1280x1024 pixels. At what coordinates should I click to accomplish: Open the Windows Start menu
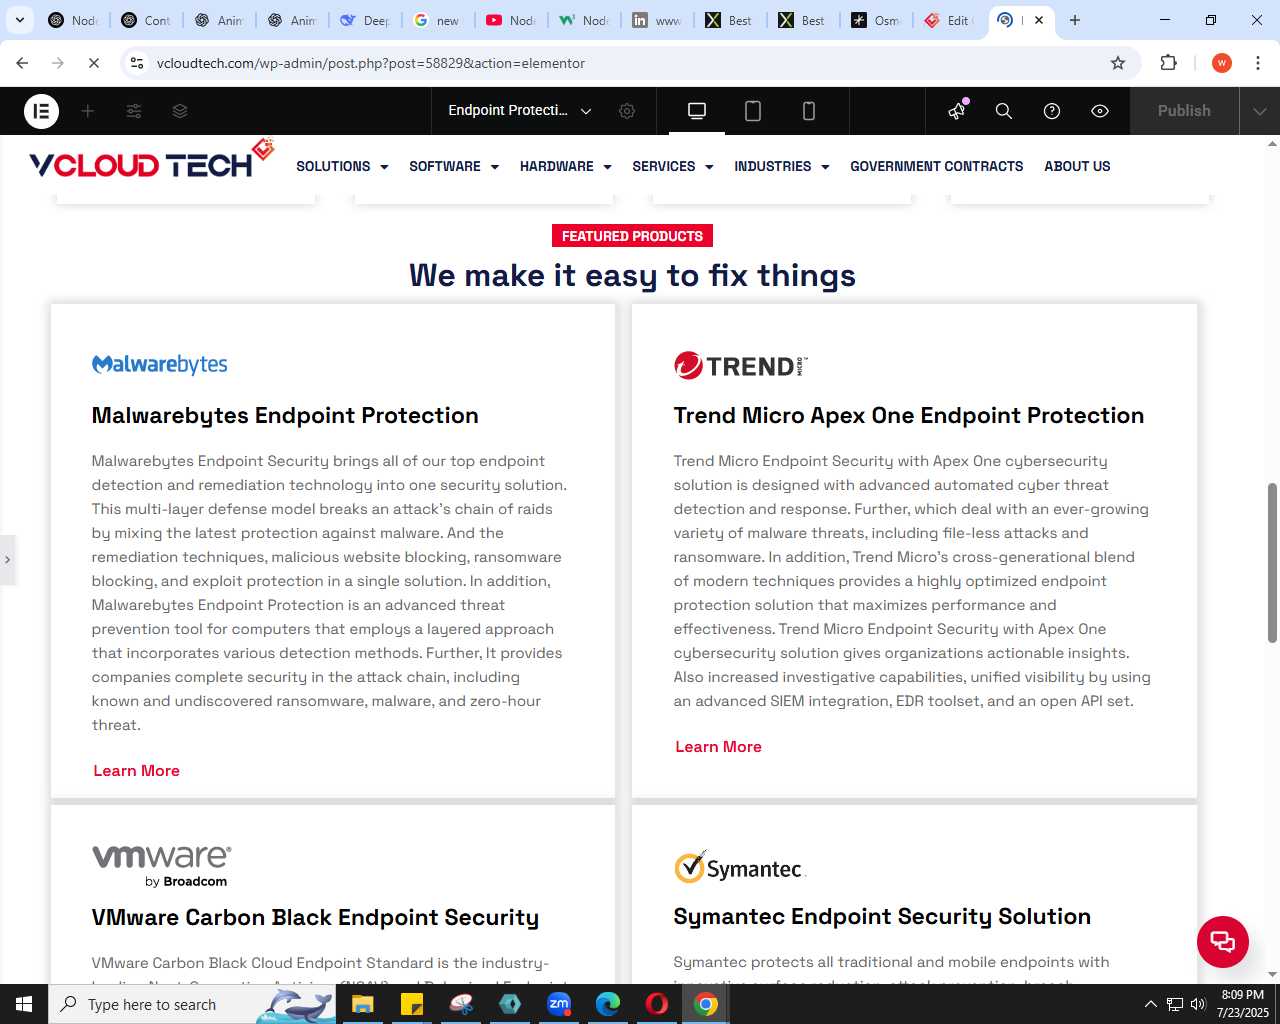(24, 1004)
